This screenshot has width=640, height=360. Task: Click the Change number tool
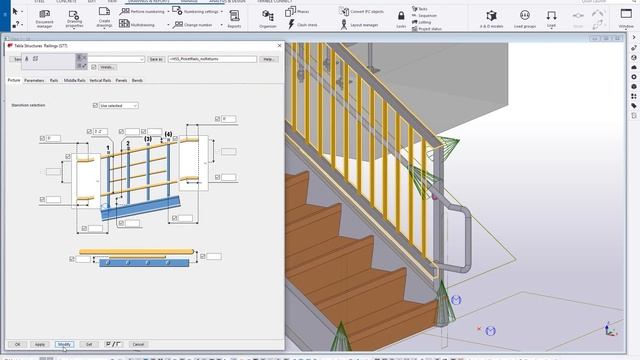tap(193, 25)
